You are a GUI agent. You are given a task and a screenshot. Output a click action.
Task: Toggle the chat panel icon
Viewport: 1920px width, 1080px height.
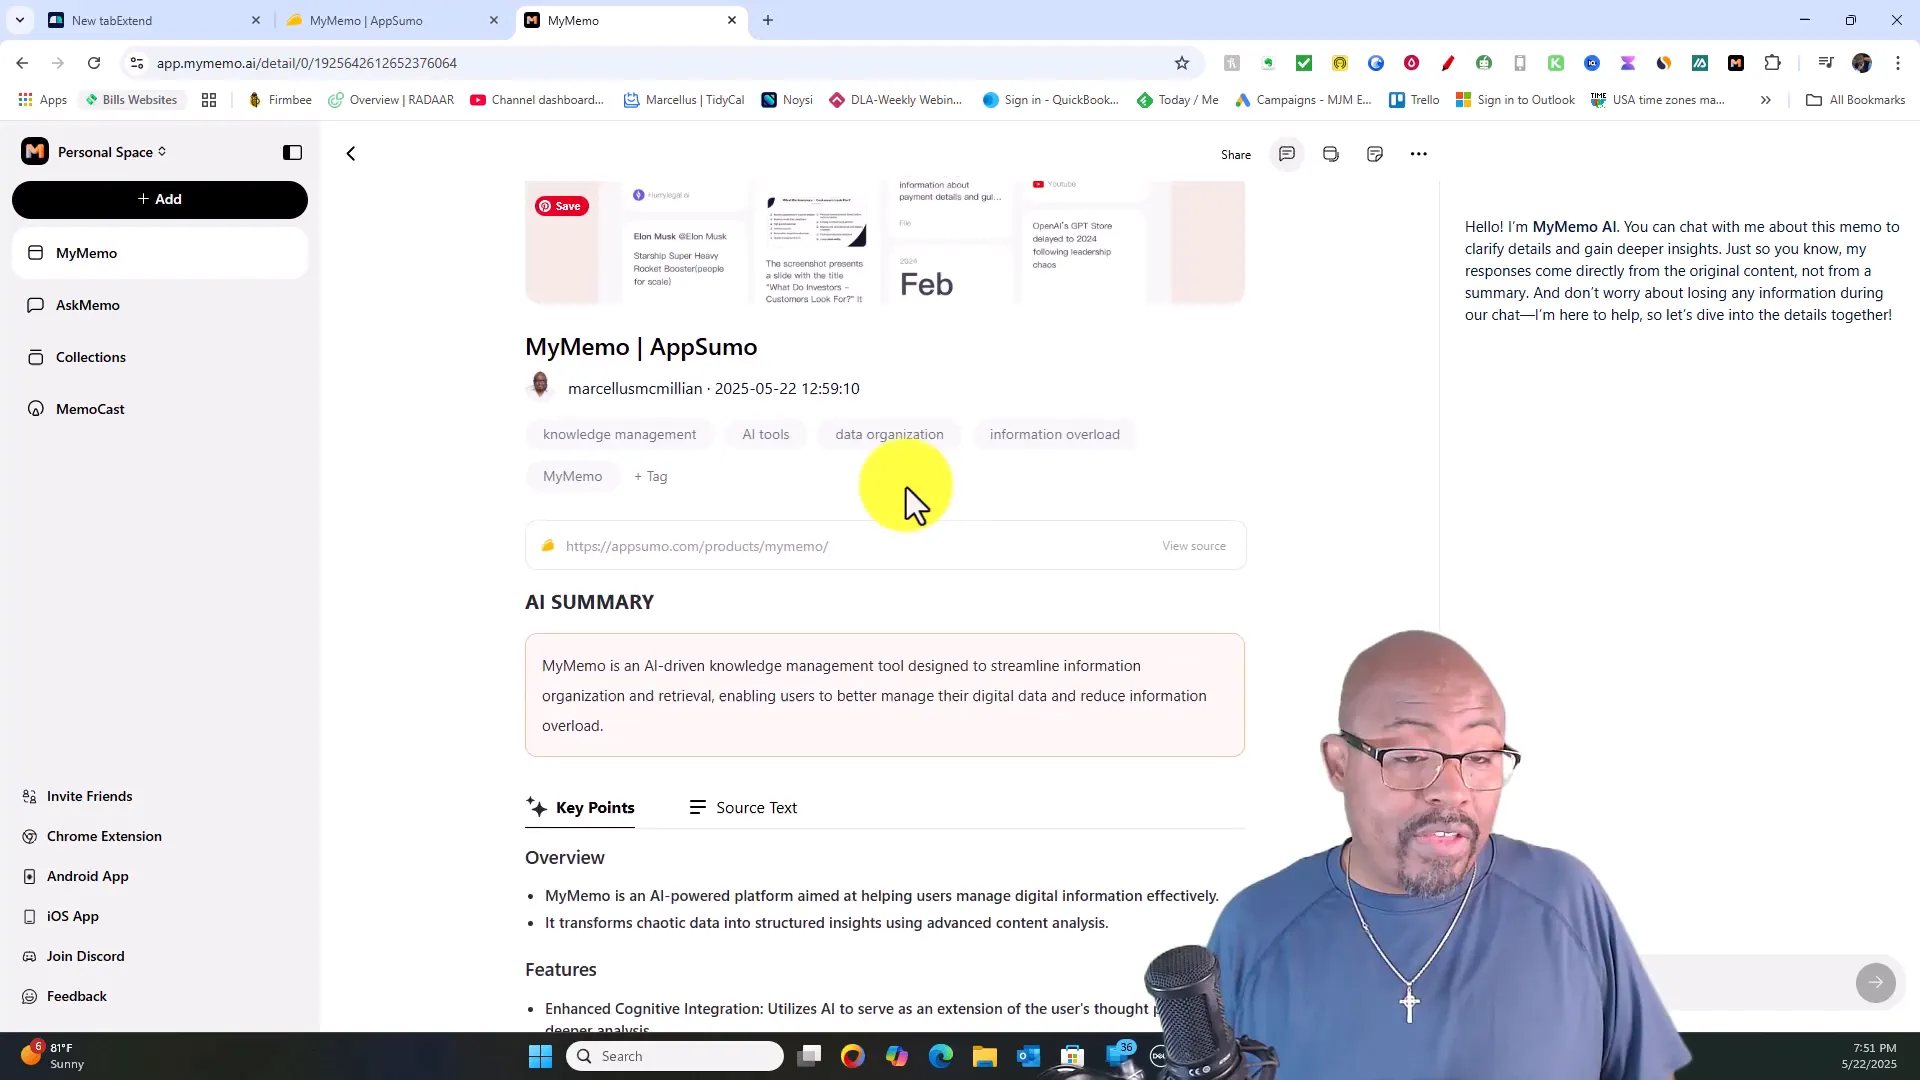tap(1287, 154)
